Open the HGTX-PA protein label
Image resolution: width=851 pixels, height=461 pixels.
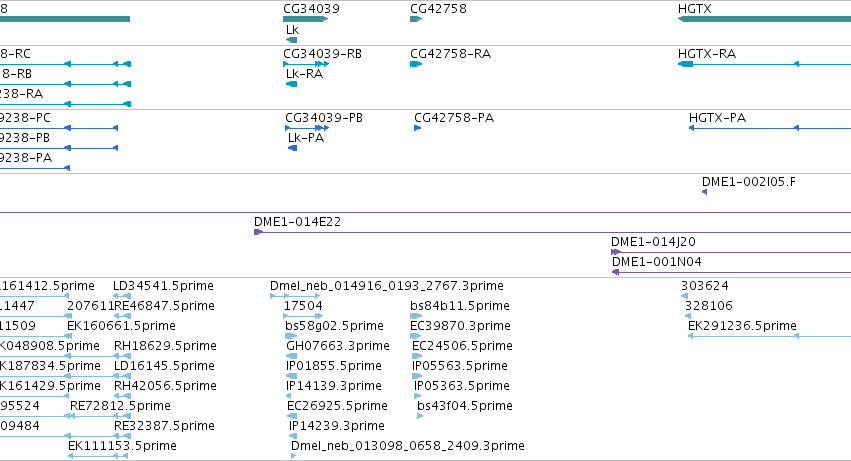click(717, 118)
